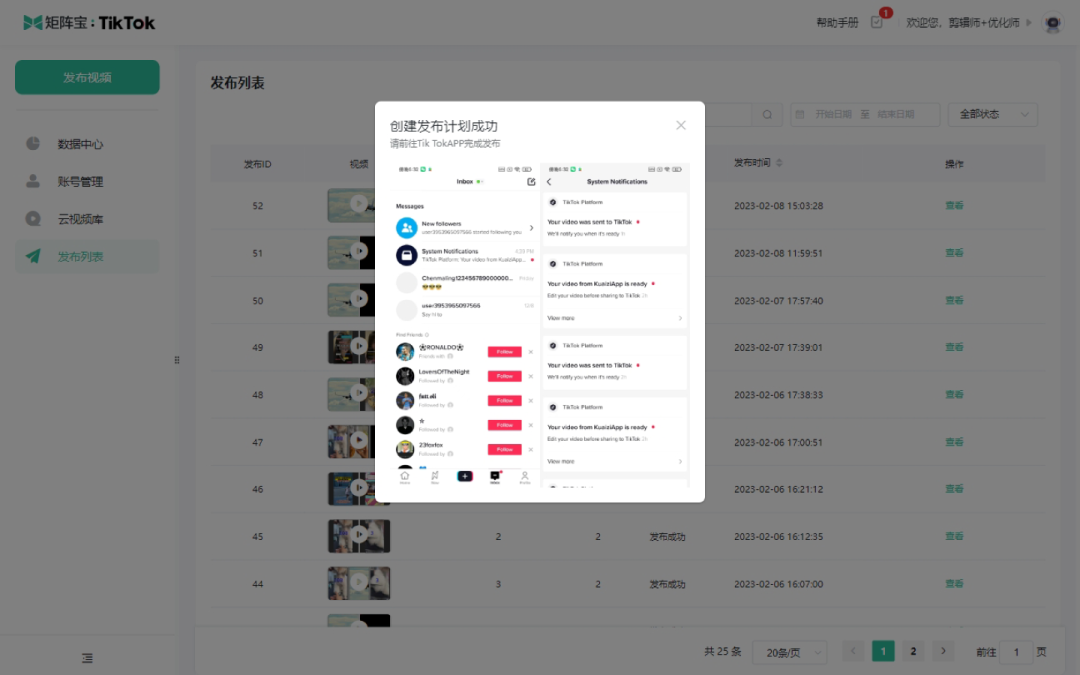Expand the 欢迎您 user menu arrow

pyautogui.click(x=1029, y=23)
